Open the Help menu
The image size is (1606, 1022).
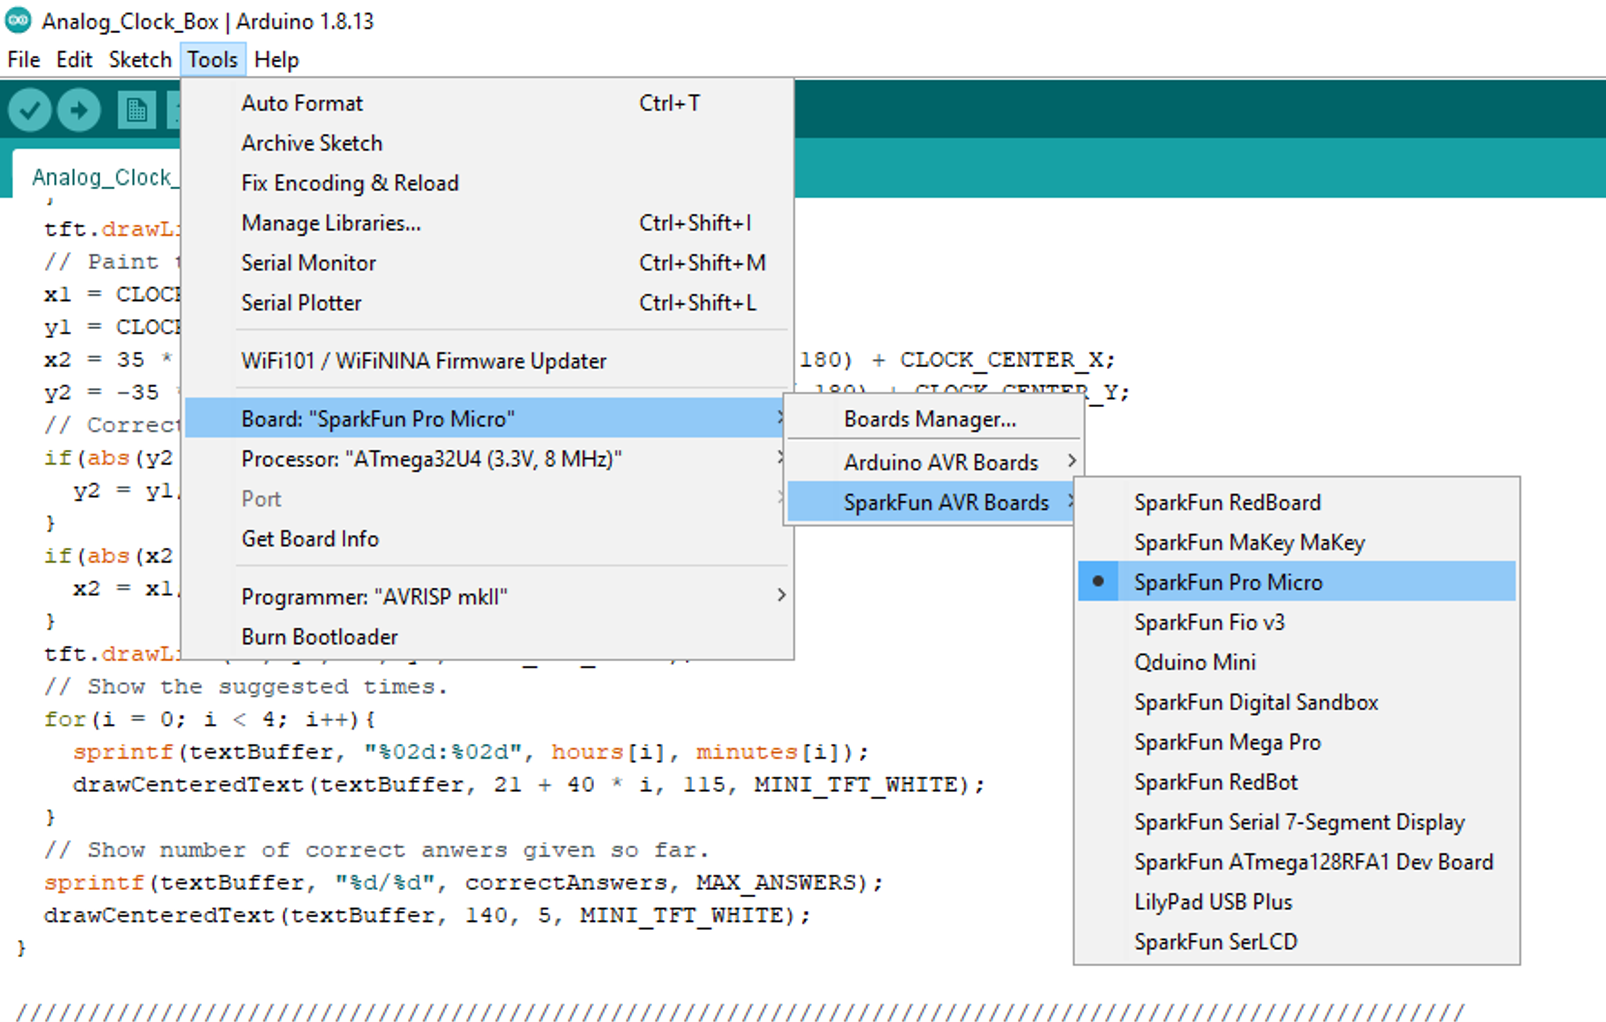coord(276,60)
